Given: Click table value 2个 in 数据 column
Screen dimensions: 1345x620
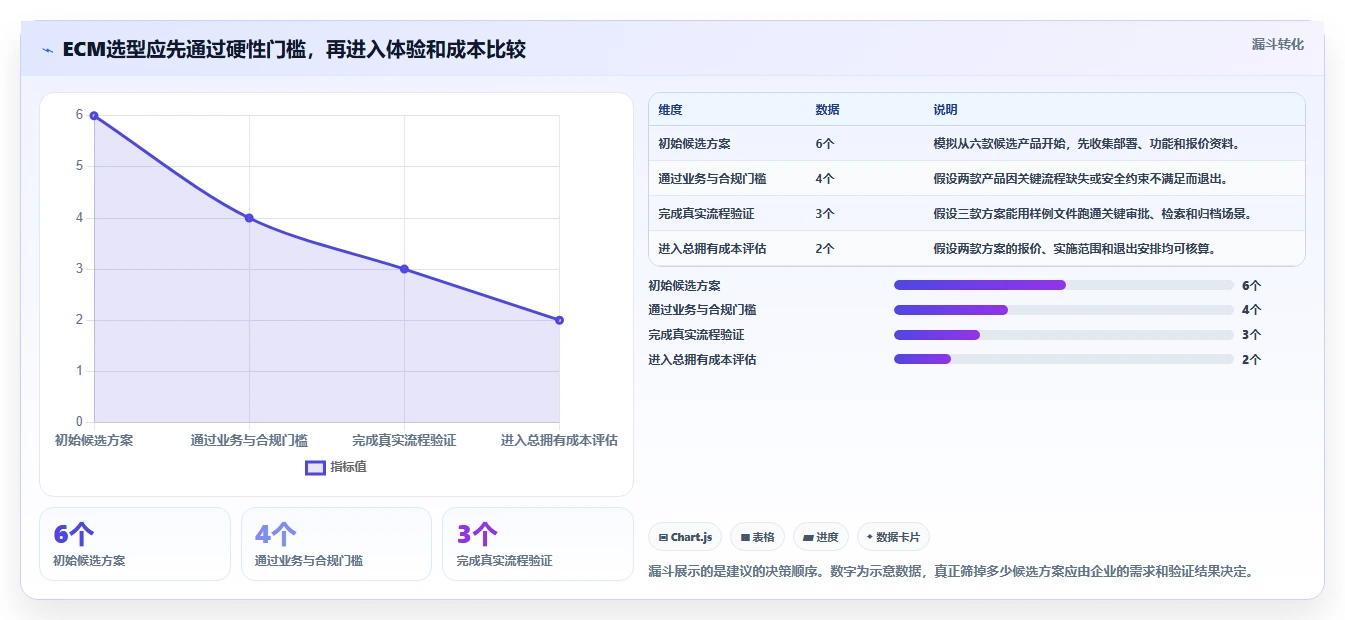Looking at the screenshot, I should pyautogui.click(x=825, y=249).
